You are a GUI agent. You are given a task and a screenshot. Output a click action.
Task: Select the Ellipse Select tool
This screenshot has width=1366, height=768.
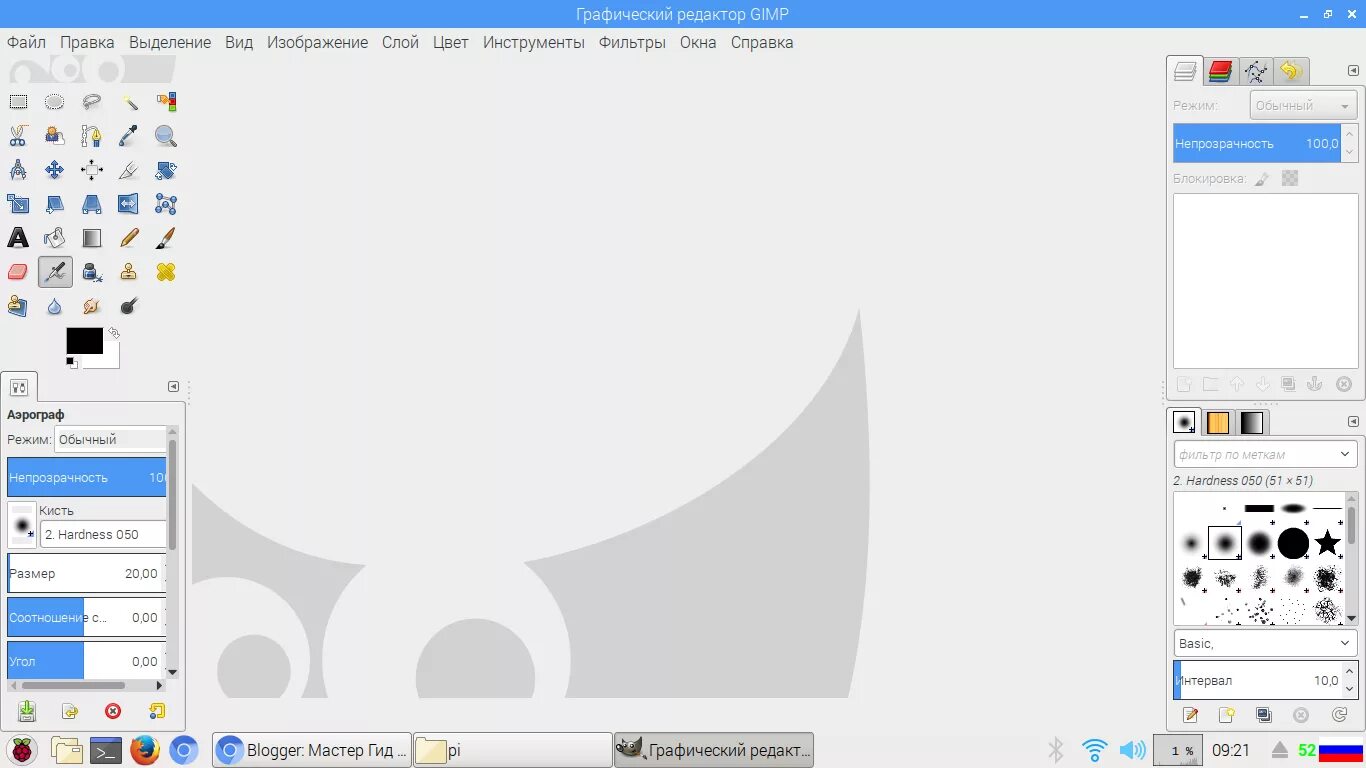[x=55, y=102]
